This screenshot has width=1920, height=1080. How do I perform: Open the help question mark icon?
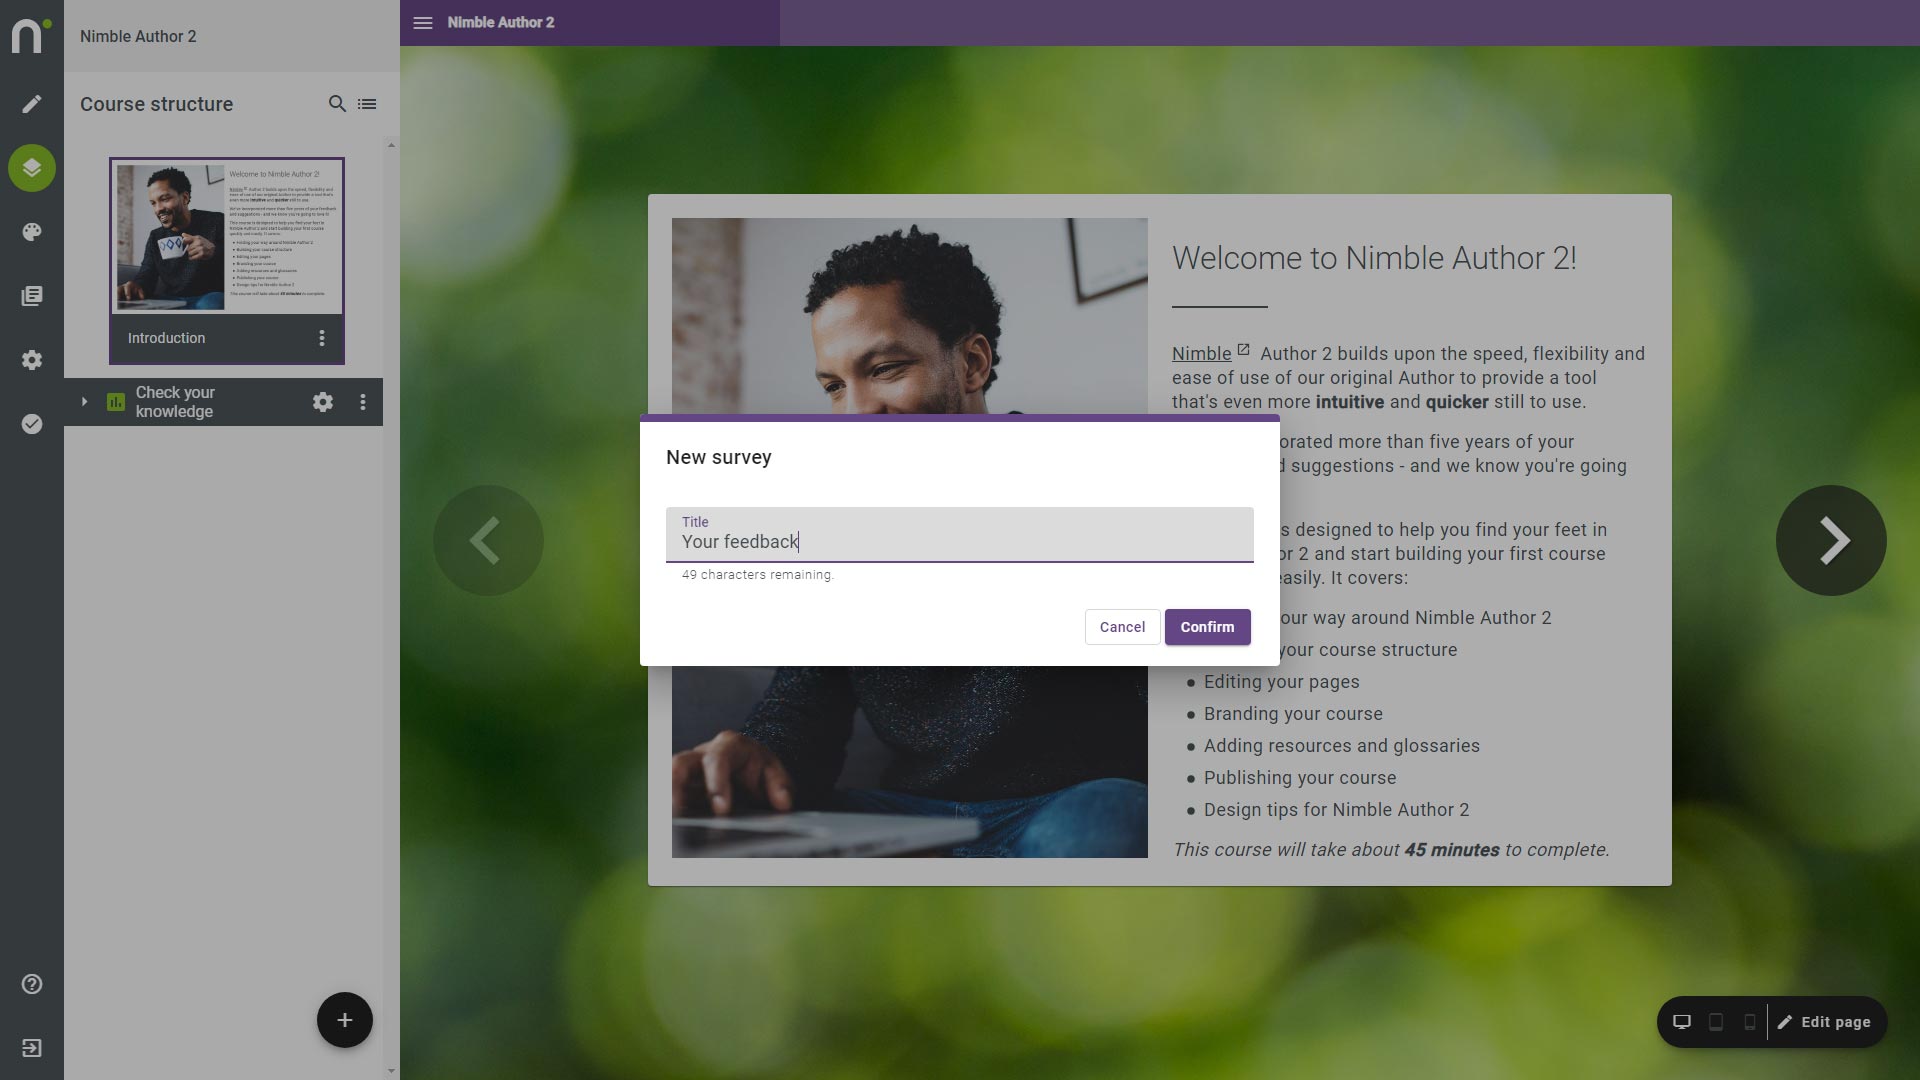point(32,984)
